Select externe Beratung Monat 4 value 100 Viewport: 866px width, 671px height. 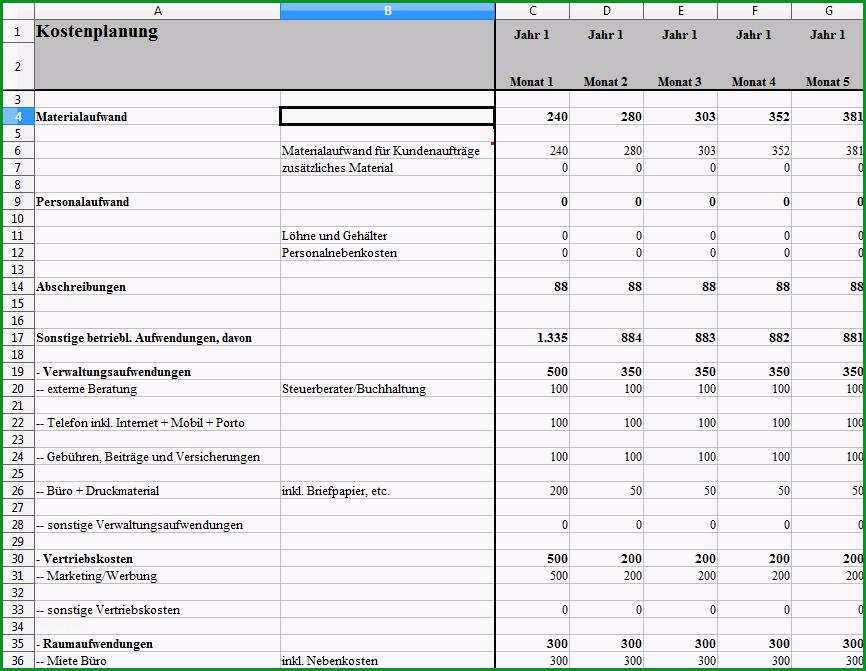754,389
